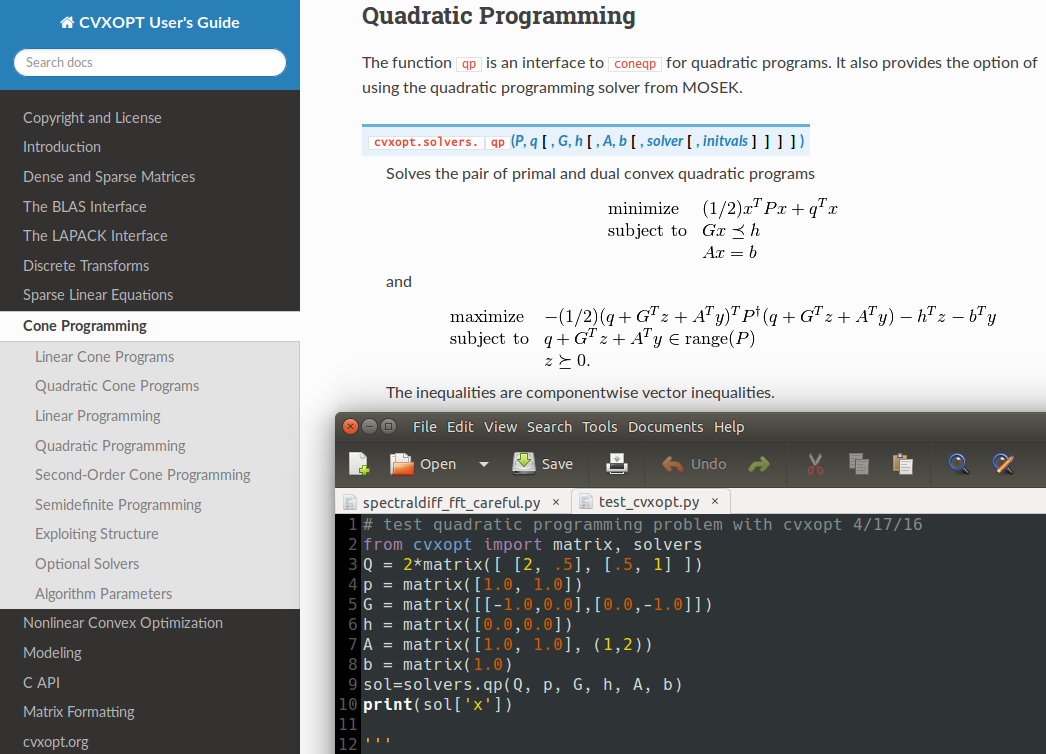Image resolution: width=1046 pixels, height=754 pixels.
Task: Open the Find magnifier tool
Action: point(959,464)
